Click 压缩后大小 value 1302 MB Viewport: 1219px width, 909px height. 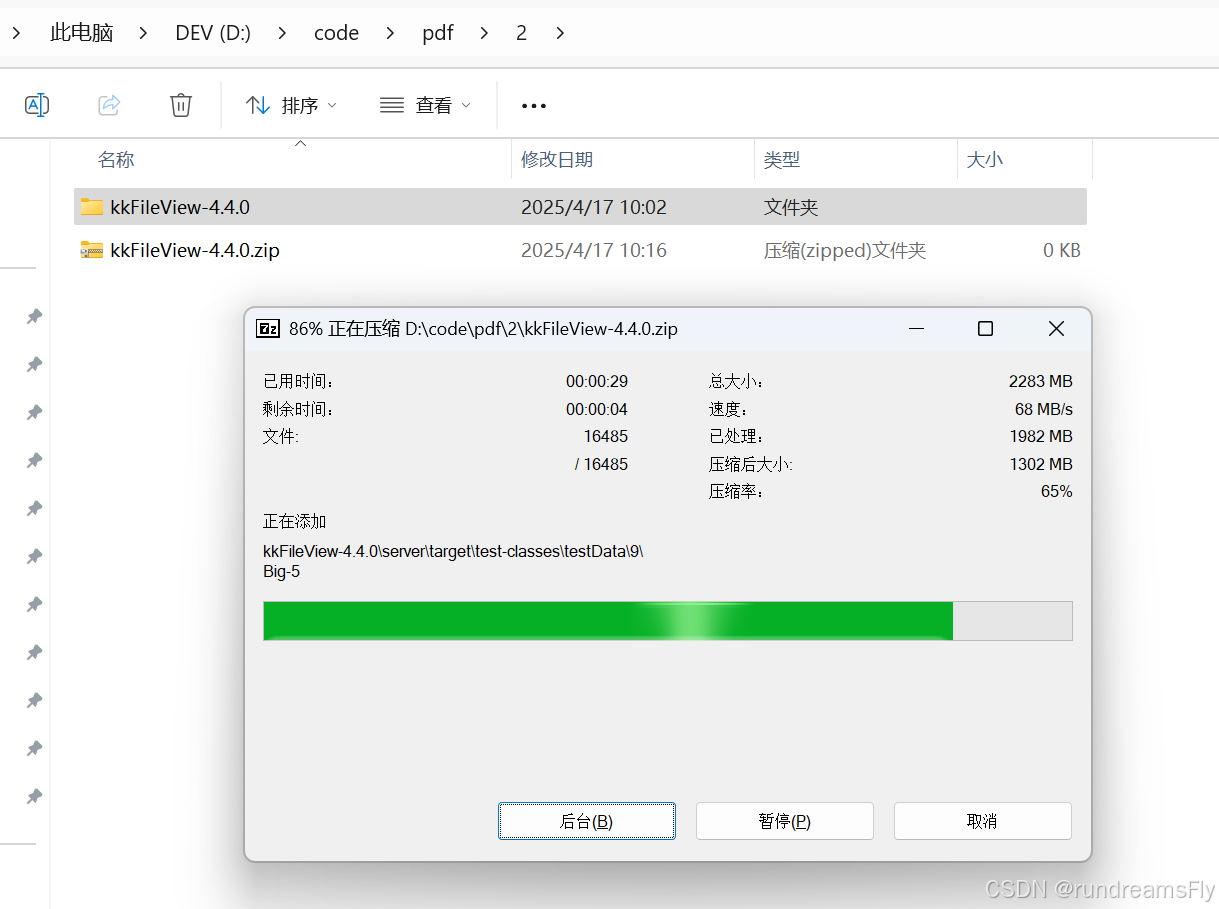pyautogui.click(x=1041, y=464)
